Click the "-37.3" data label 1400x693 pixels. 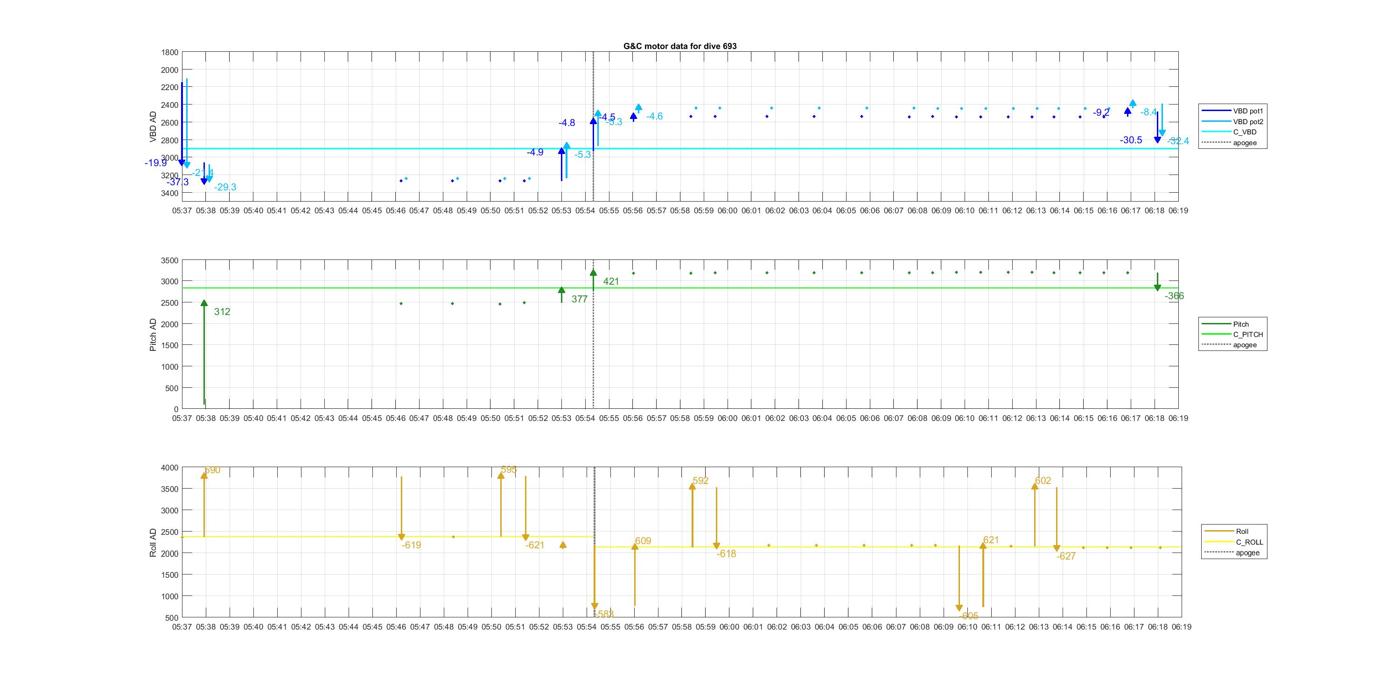[x=178, y=182]
